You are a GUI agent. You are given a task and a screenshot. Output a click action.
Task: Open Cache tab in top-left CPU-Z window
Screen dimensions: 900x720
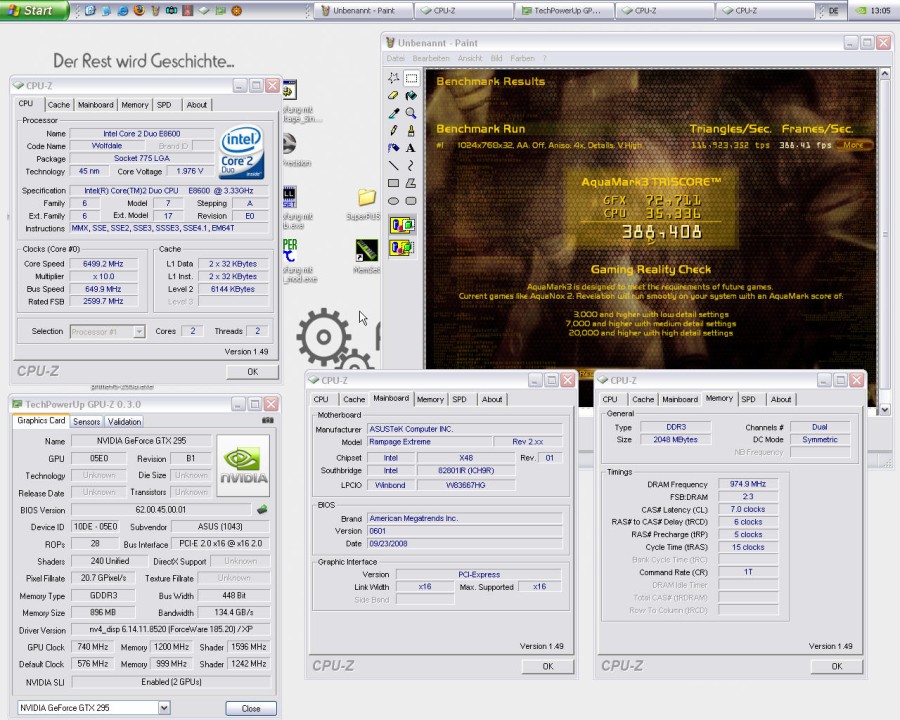pos(59,104)
